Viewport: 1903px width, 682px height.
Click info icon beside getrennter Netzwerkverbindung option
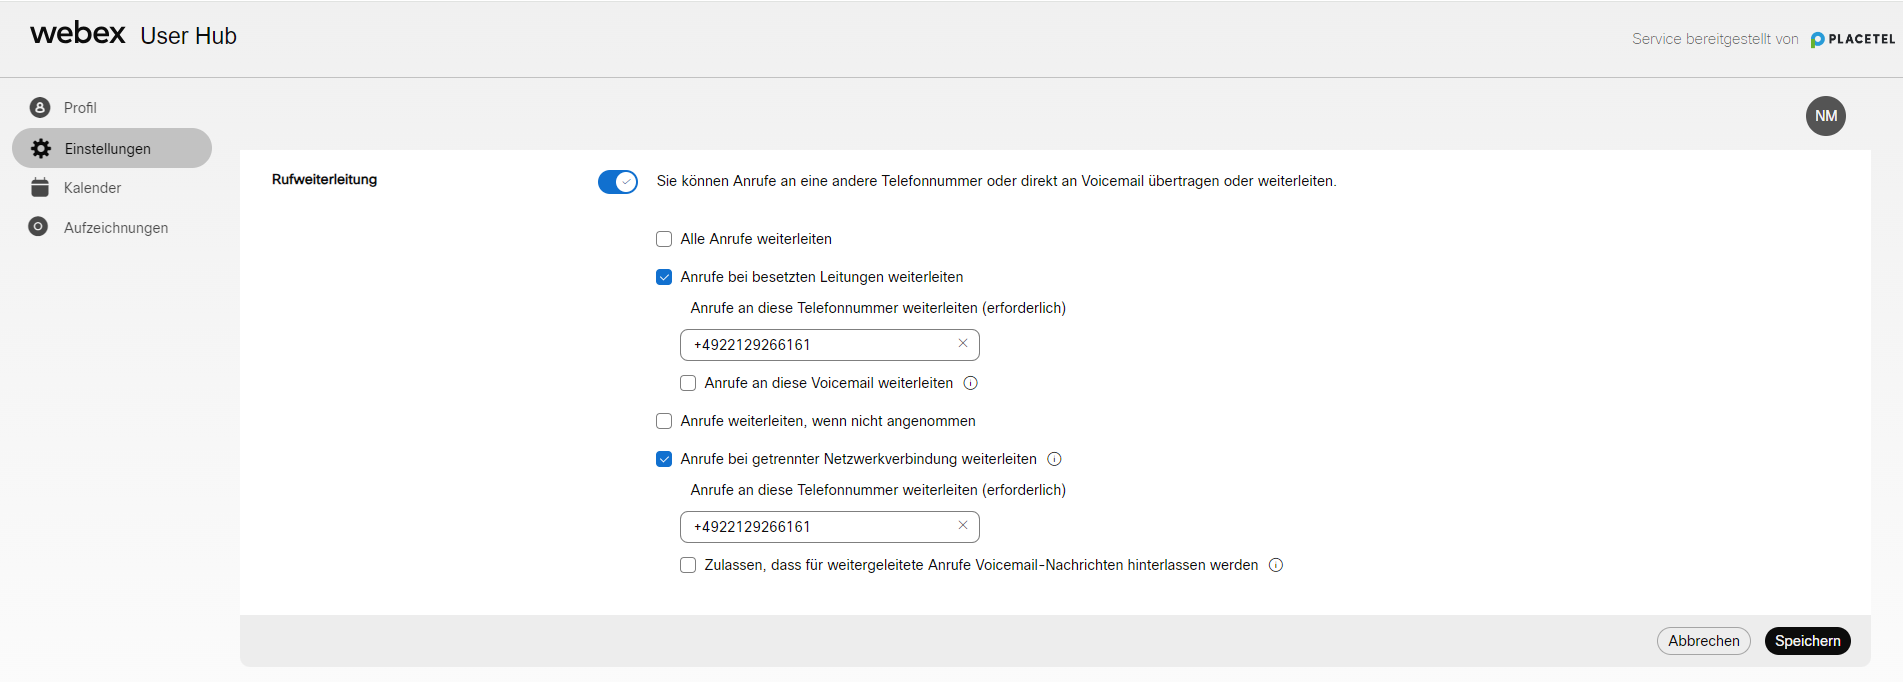pyautogui.click(x=1054, y=459)
